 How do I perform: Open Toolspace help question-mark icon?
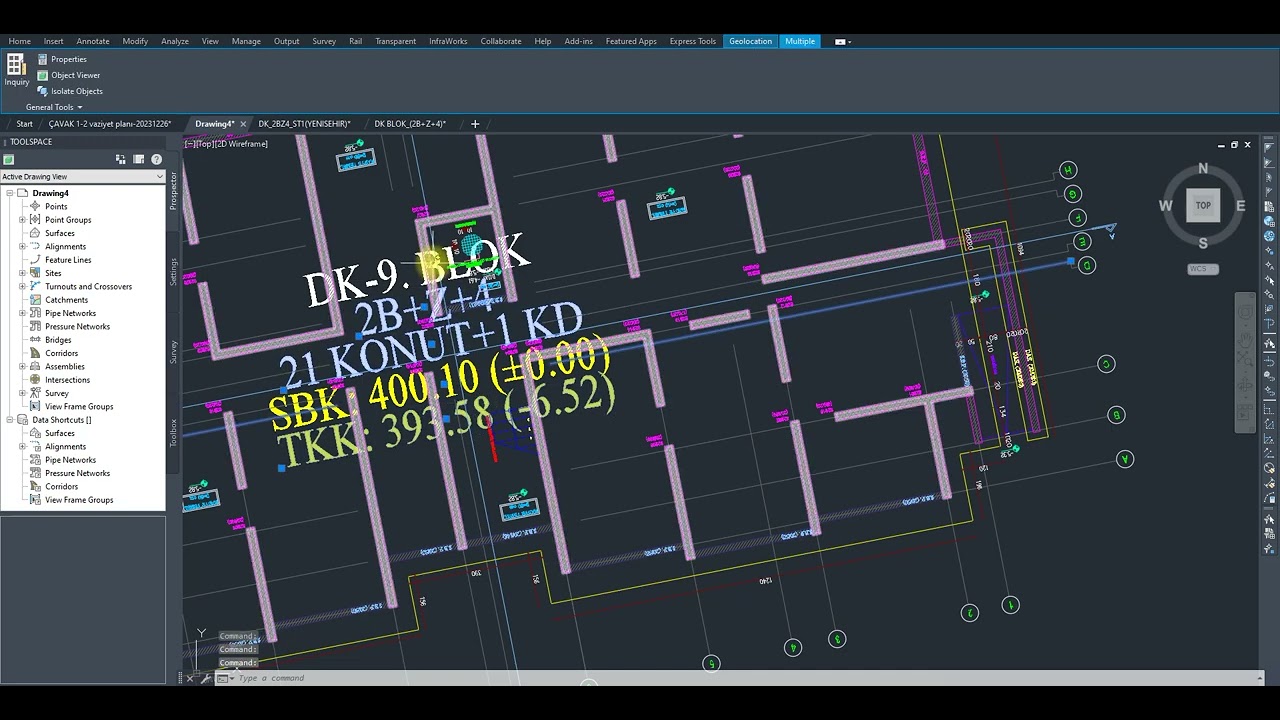156,159
